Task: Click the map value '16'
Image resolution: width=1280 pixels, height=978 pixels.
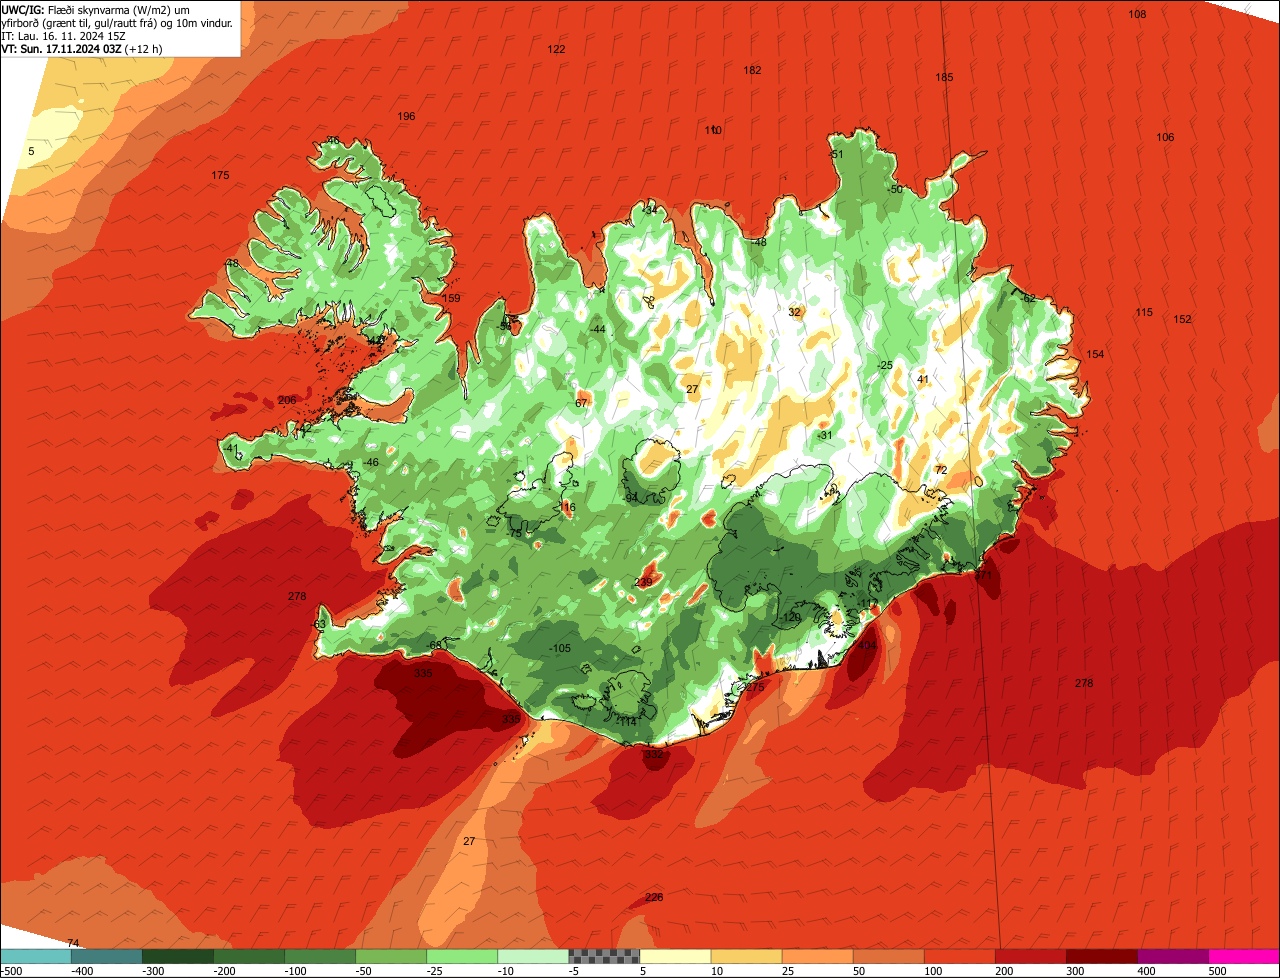Action: [x=570, y=508]
